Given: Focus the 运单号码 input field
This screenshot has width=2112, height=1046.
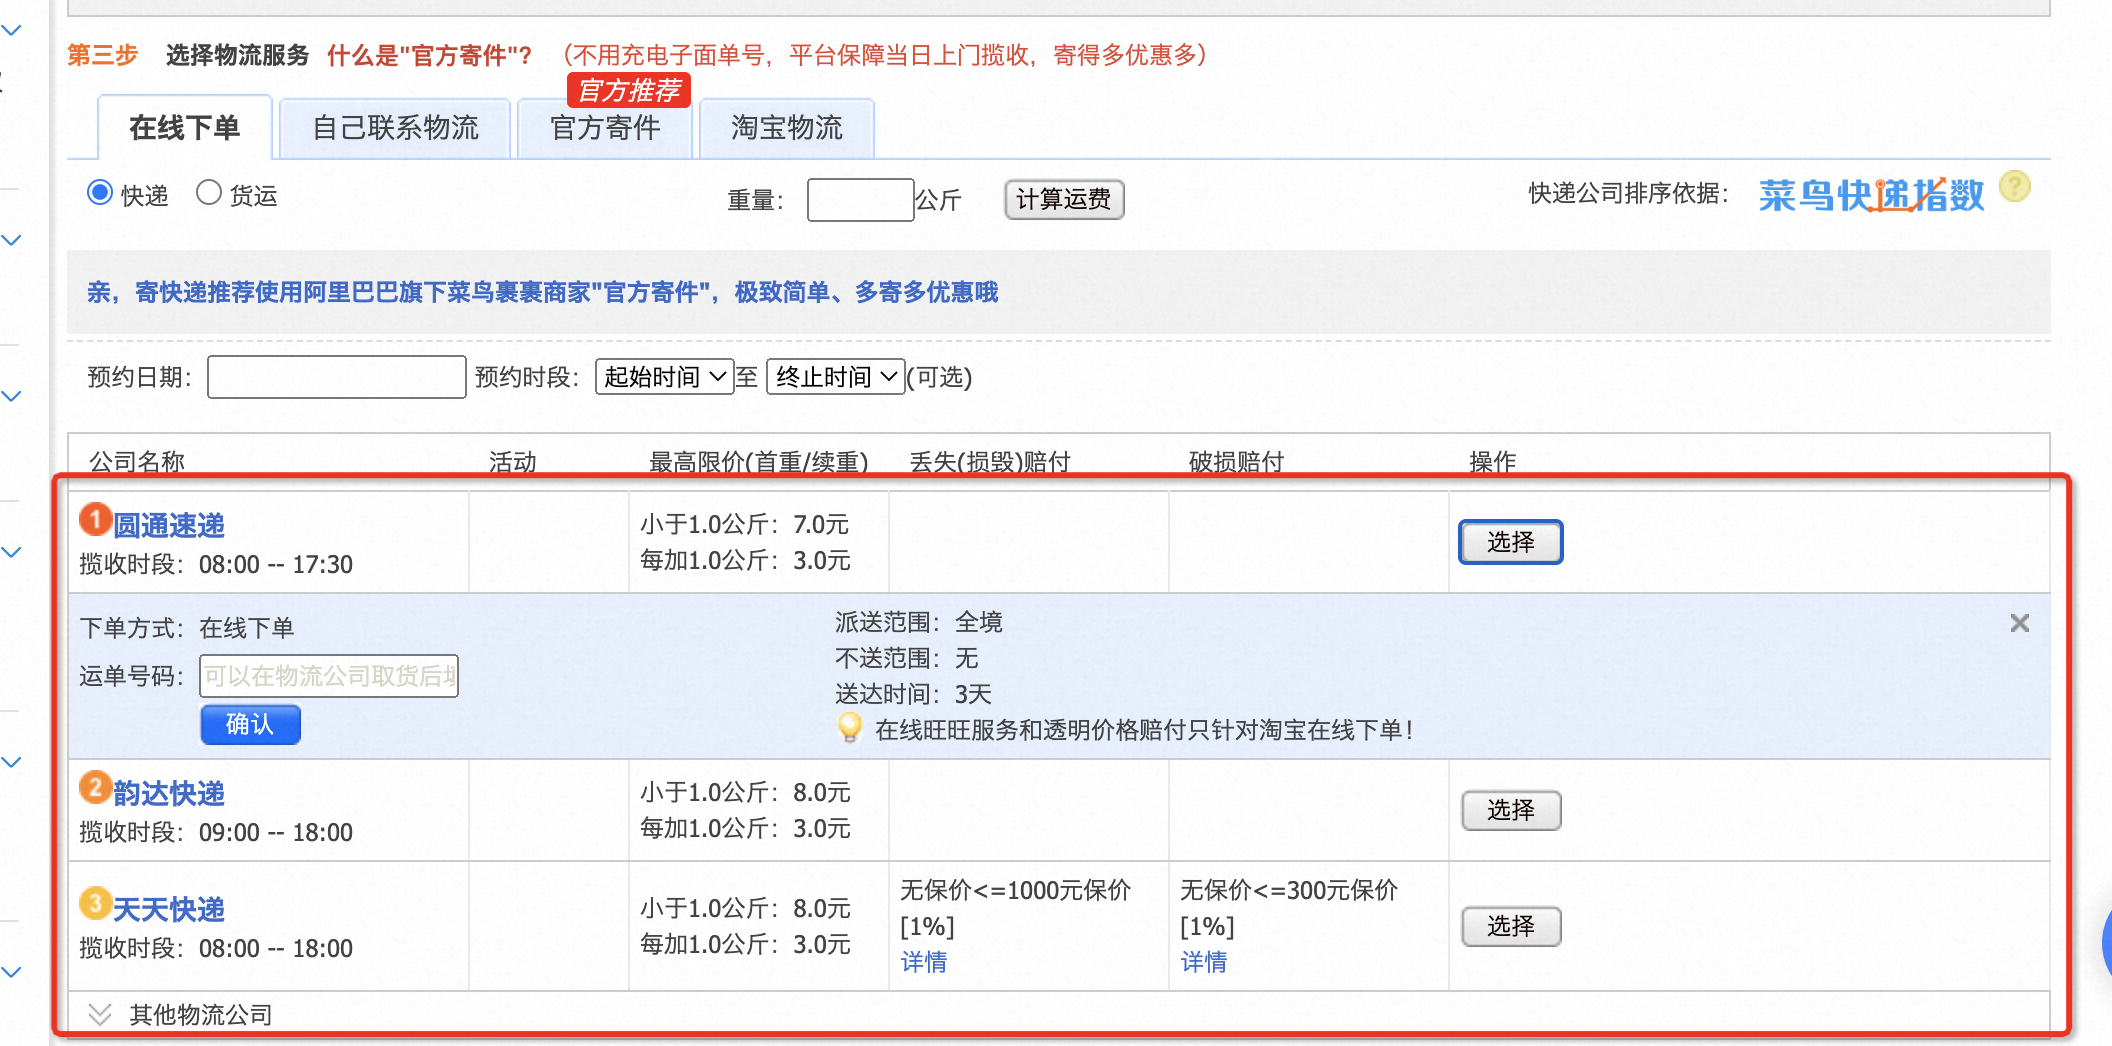Looking at the screenshot, I should coord(328,676).
